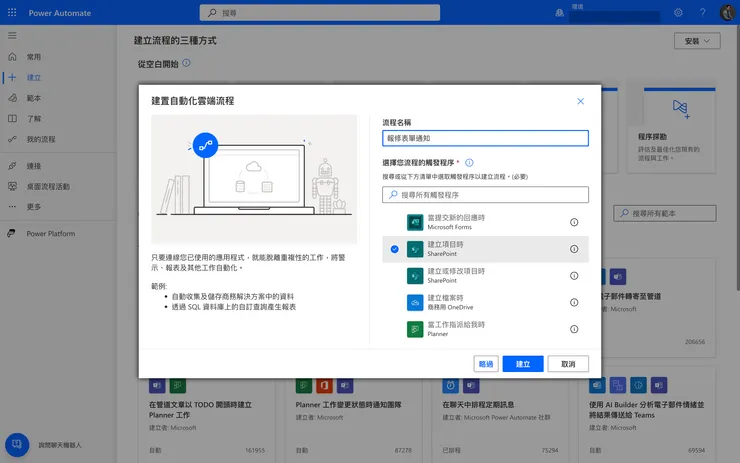Click the 流程名稱 input field
Image resolution: width=740 pixels, height=463 pixels.
(485, 138)
